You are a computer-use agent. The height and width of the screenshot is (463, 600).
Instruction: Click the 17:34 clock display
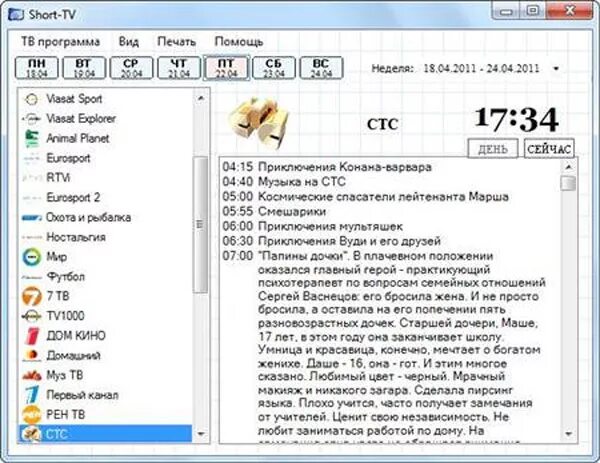(517, 119)
